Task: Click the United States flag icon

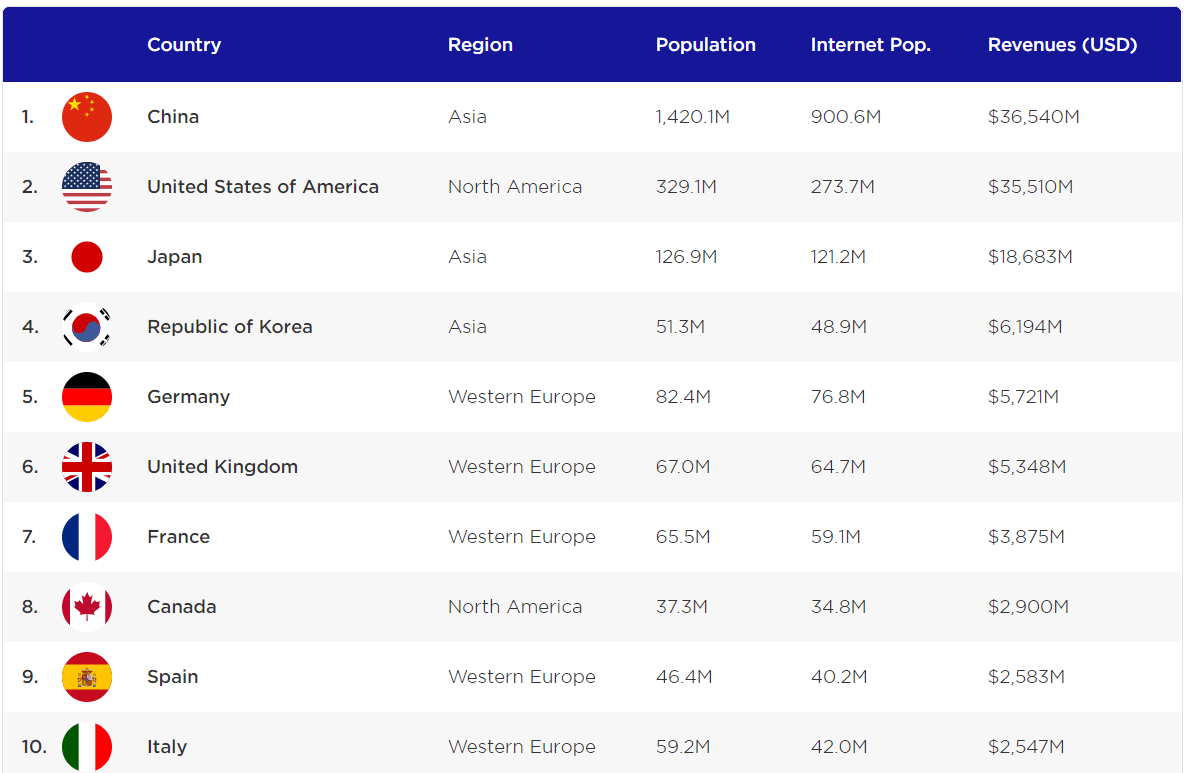Action: pos(87,187)
